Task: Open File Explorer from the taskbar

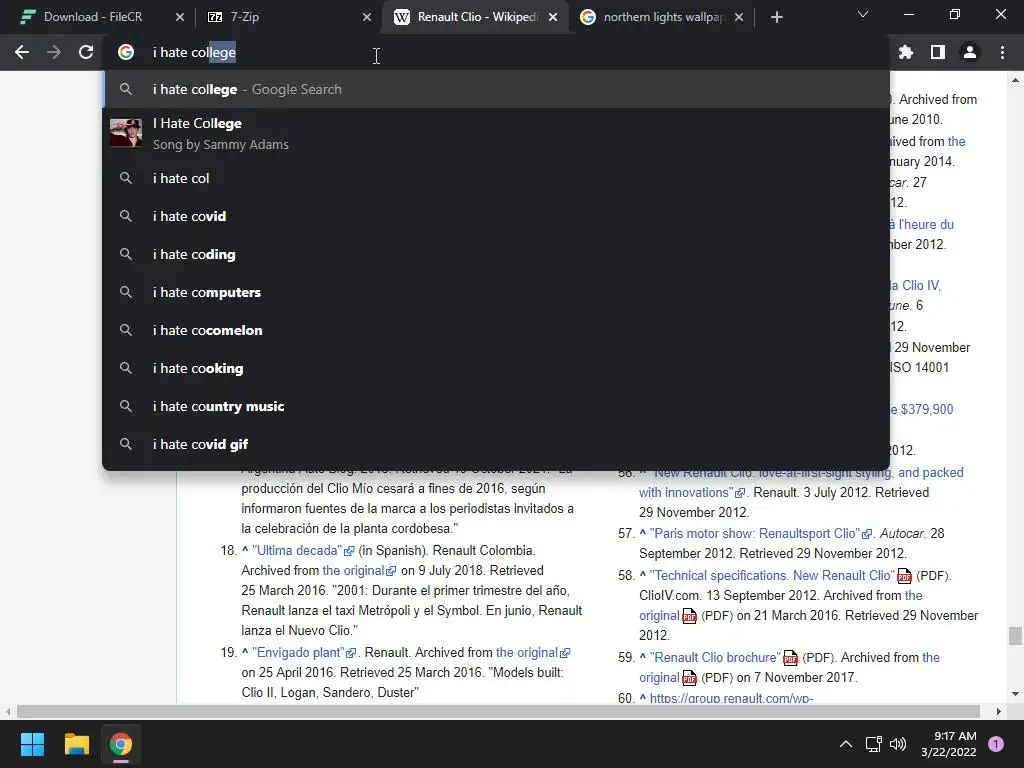Action: coord(76,744)
